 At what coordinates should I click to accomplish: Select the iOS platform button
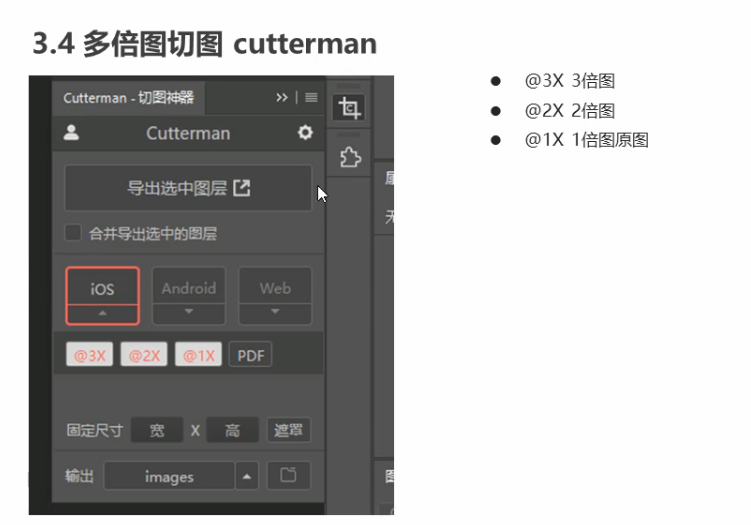click(102, 287)
